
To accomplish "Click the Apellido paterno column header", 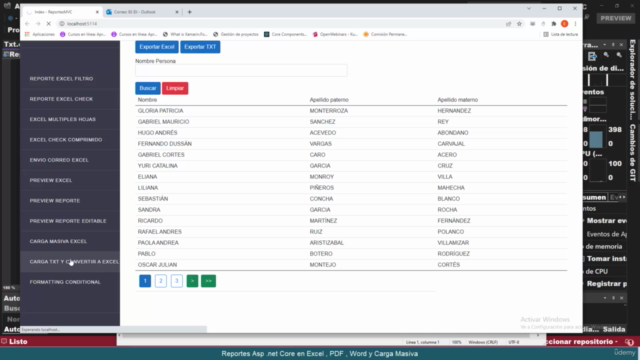I will click(x=329, y=100).
